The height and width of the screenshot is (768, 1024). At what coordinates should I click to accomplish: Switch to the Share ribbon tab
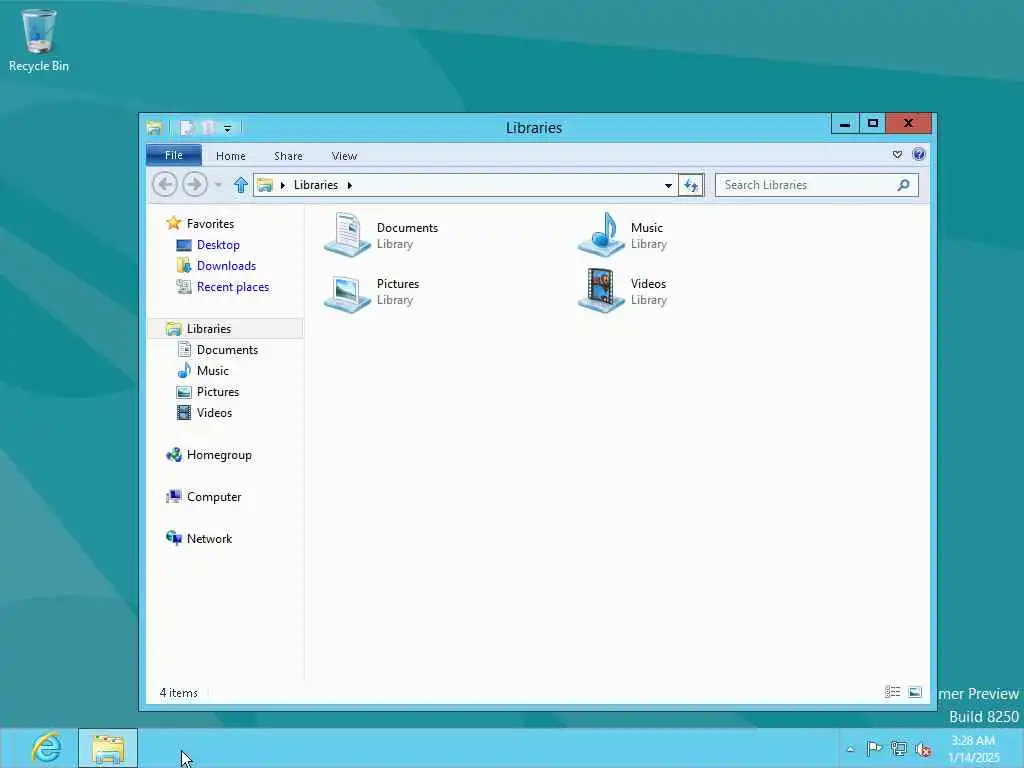[x=288, y=156]
